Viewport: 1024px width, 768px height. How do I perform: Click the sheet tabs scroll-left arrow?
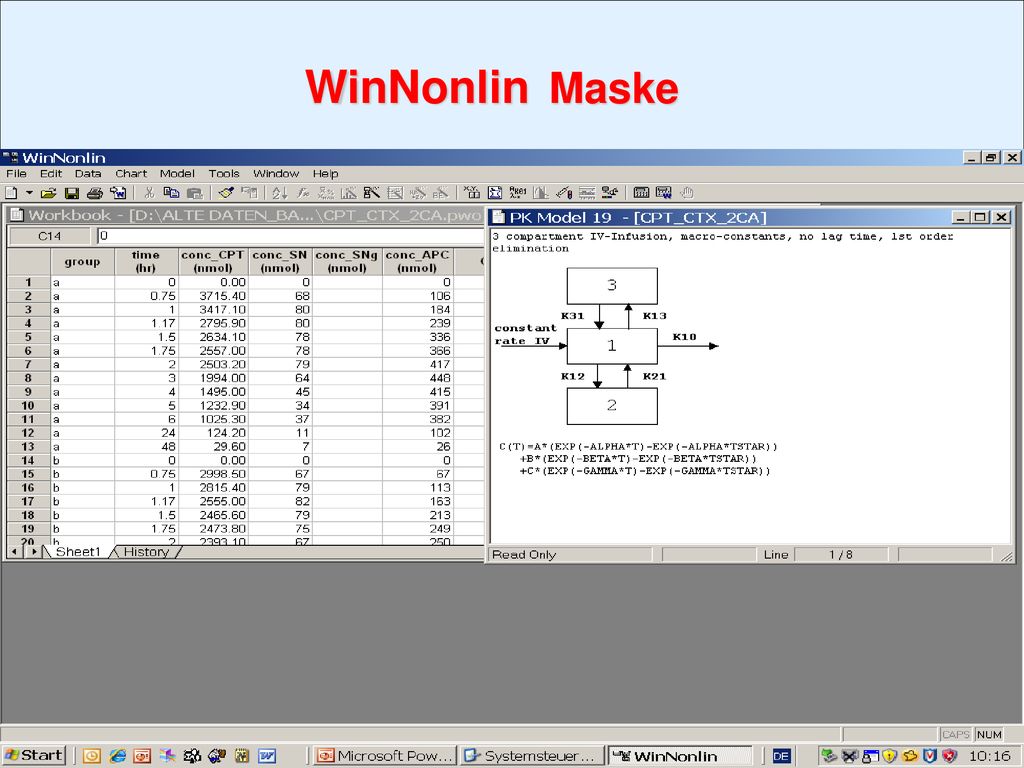coord(14,552)
